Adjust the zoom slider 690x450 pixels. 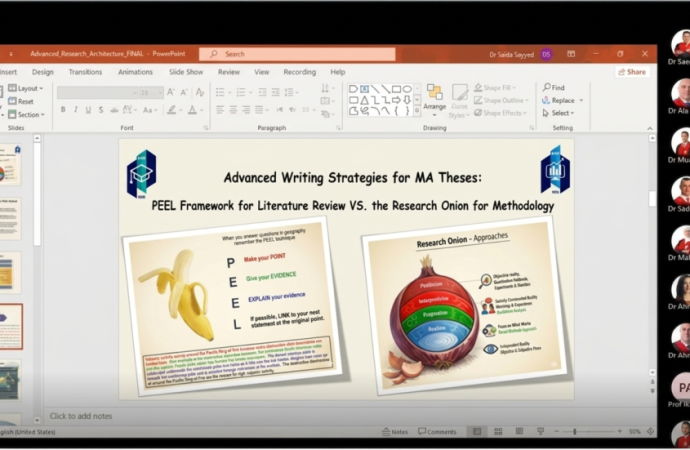pos(575,431)
